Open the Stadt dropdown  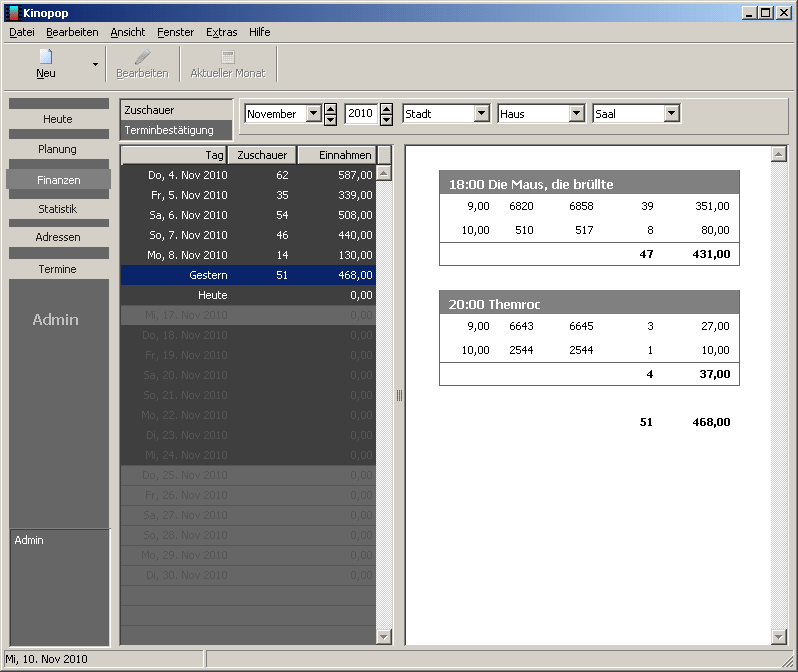tap(481, 114)
